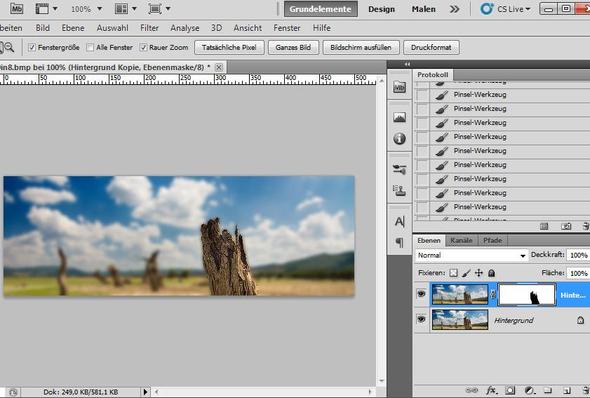Click the status bar icon left of Dok size

pyautogui.click(x=13, y=392)
